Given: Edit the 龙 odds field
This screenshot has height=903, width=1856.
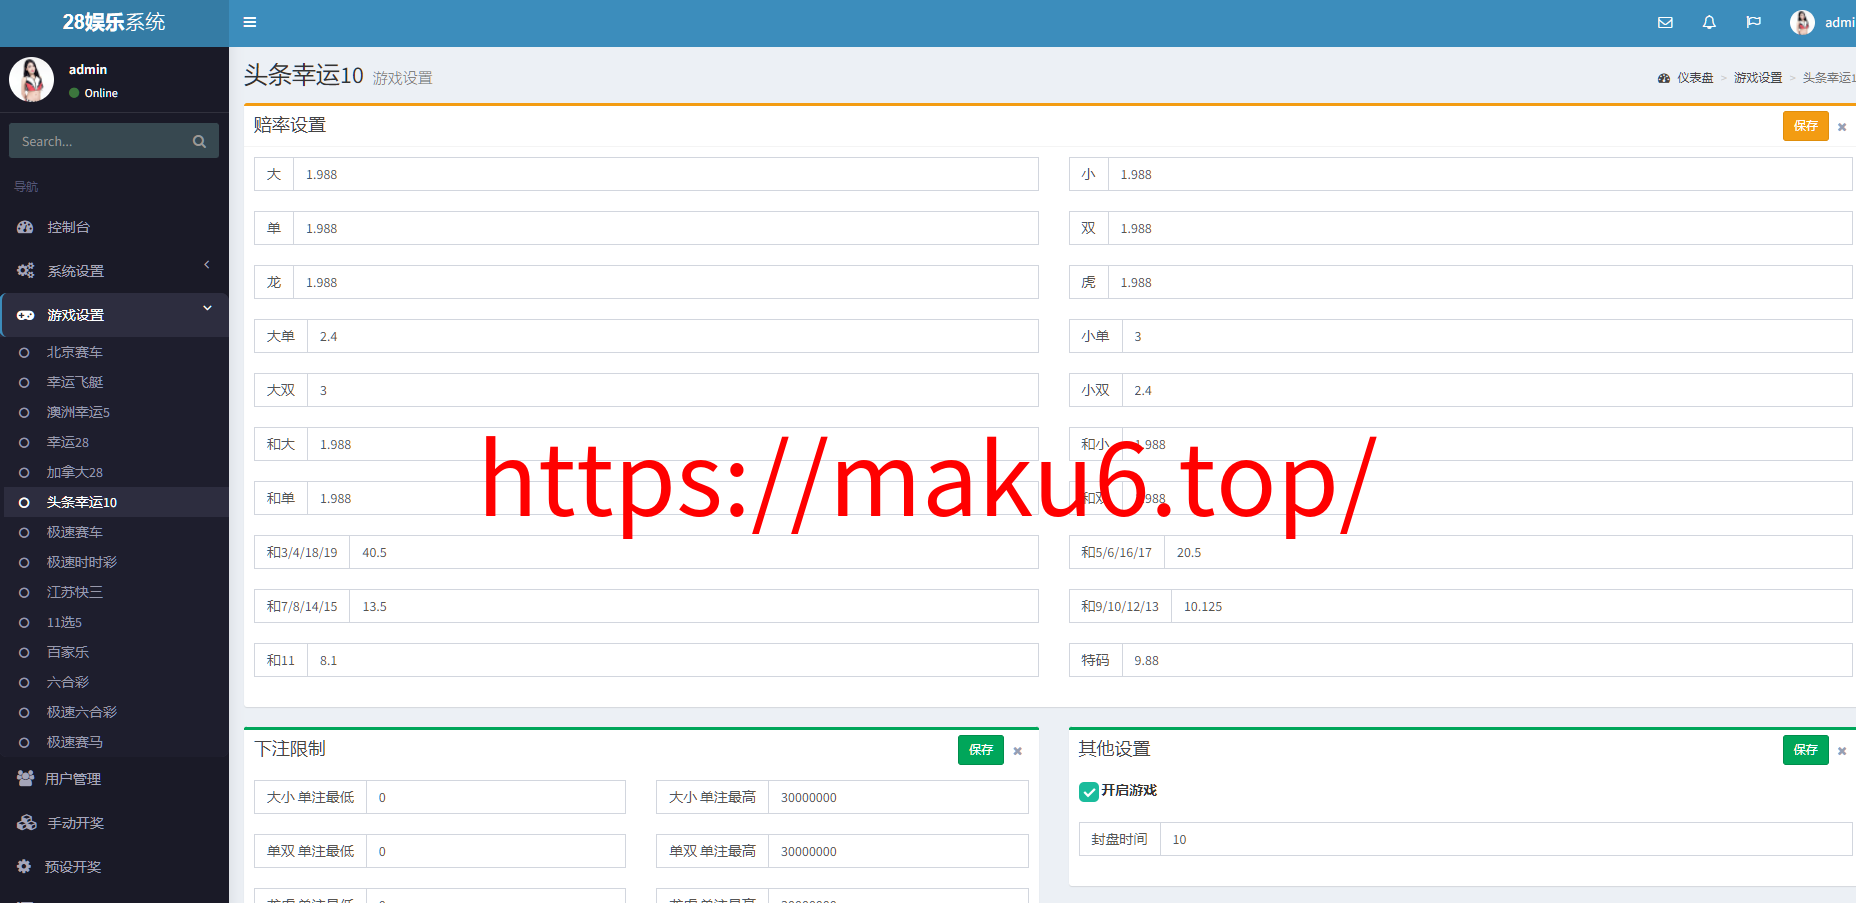Looking at the screenshot, I should [x=666, y=282].
